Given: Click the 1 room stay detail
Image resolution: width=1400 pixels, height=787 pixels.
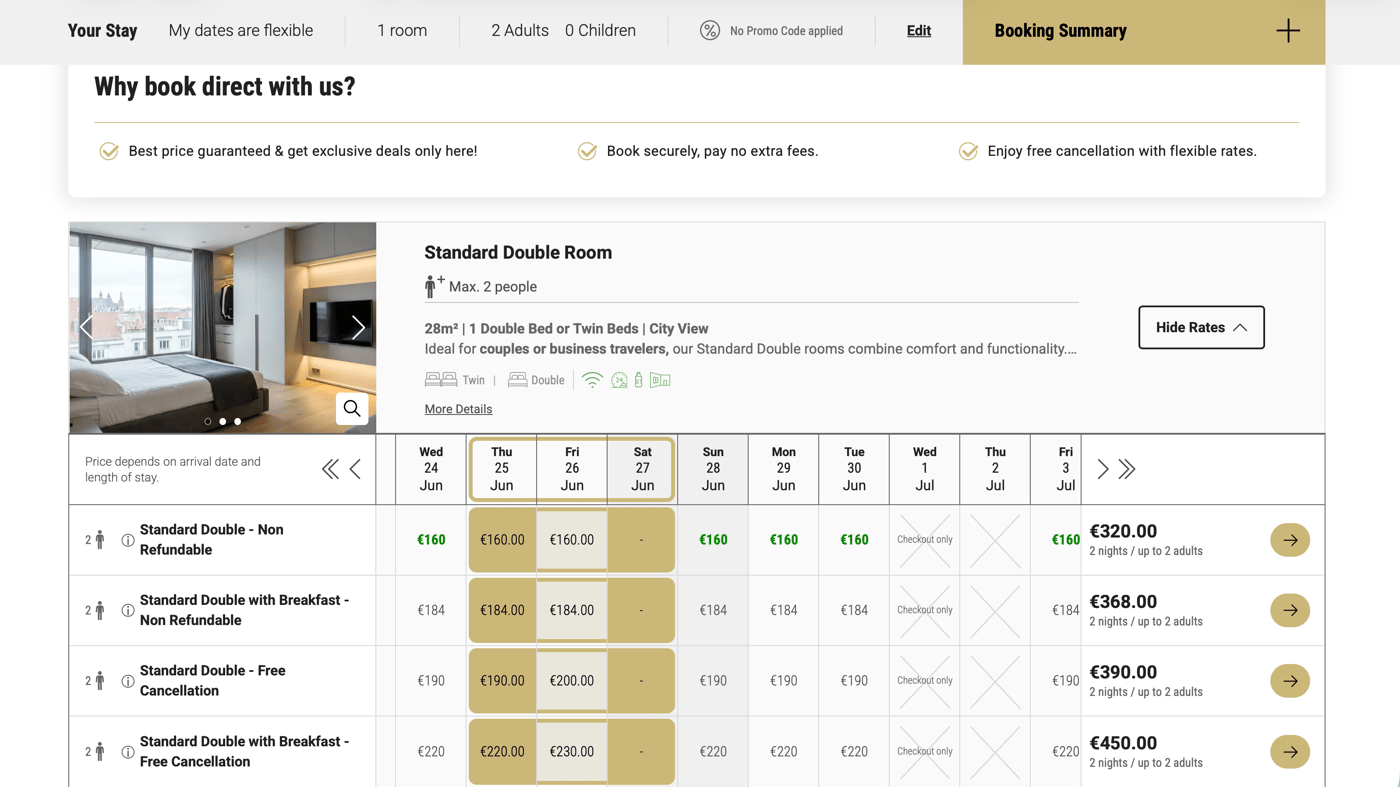Looking at the screenshot, I should 402,31.
